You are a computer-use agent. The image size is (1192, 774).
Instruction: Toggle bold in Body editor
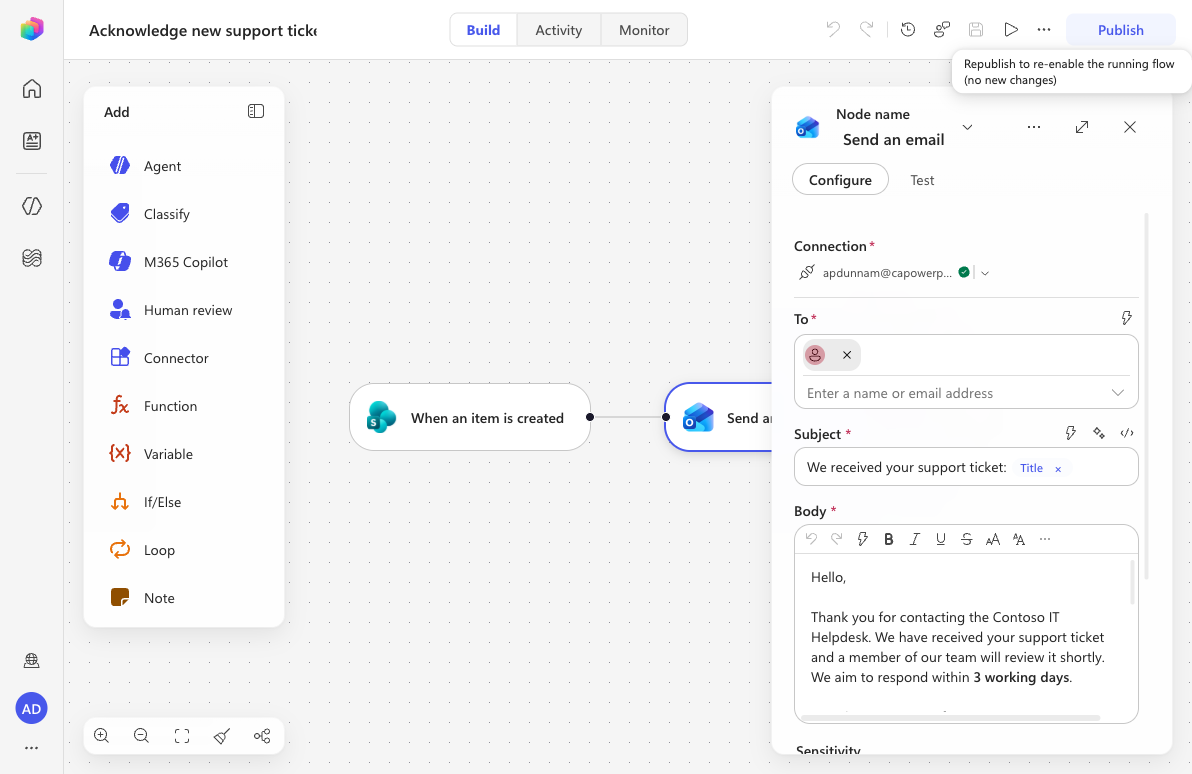(889, 539)
